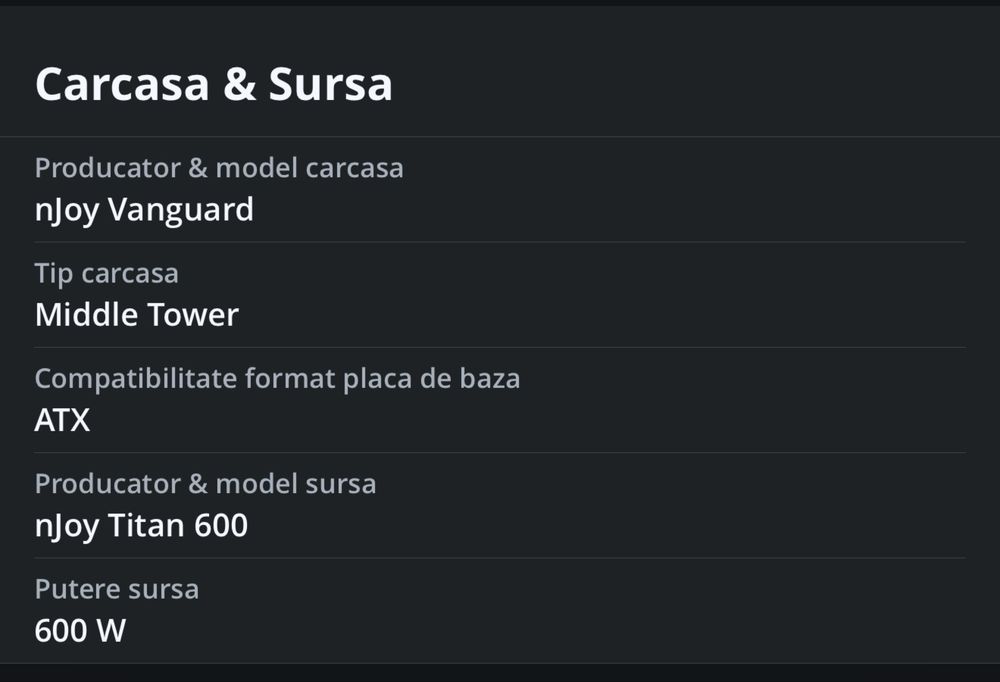The height and width of the screenshot is (682, 1000).
Task: Click the nJoy Titan 600 value
Action: click(141, 526)
